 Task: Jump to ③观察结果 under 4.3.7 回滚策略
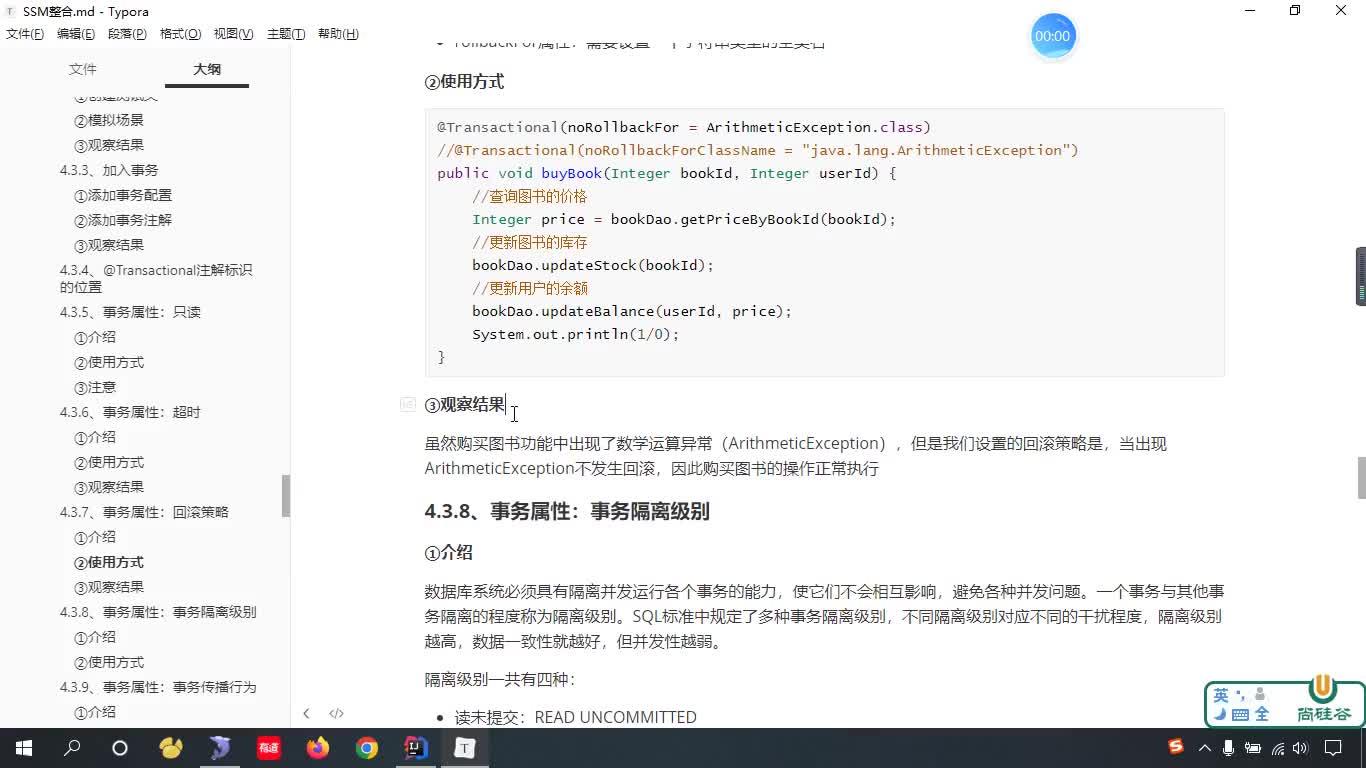coord(109,587)
